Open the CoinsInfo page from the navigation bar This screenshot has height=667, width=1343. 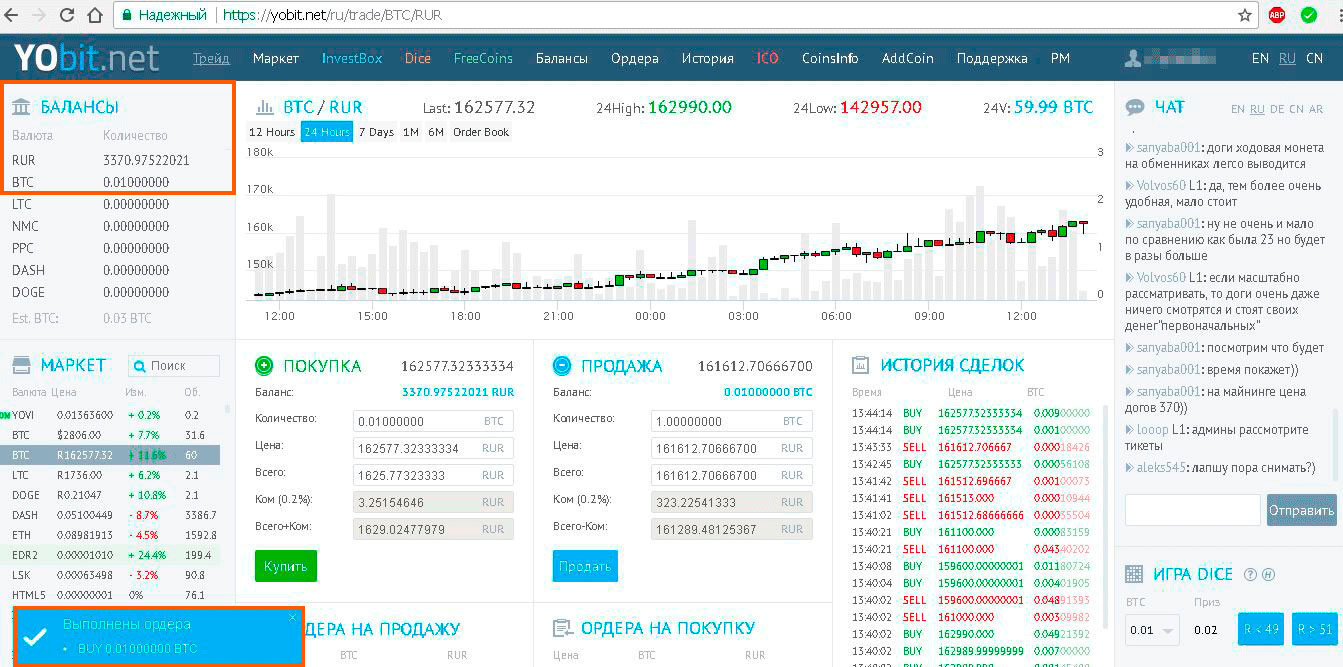click(x=830, y=58)
